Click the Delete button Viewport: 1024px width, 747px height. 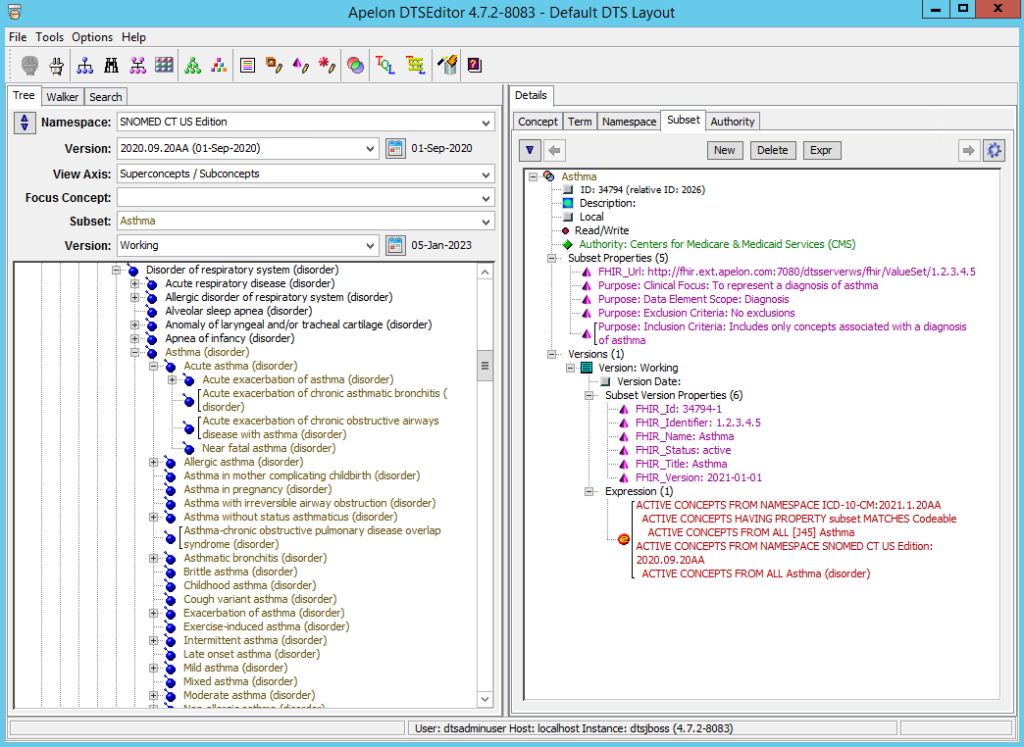(771, 150)
